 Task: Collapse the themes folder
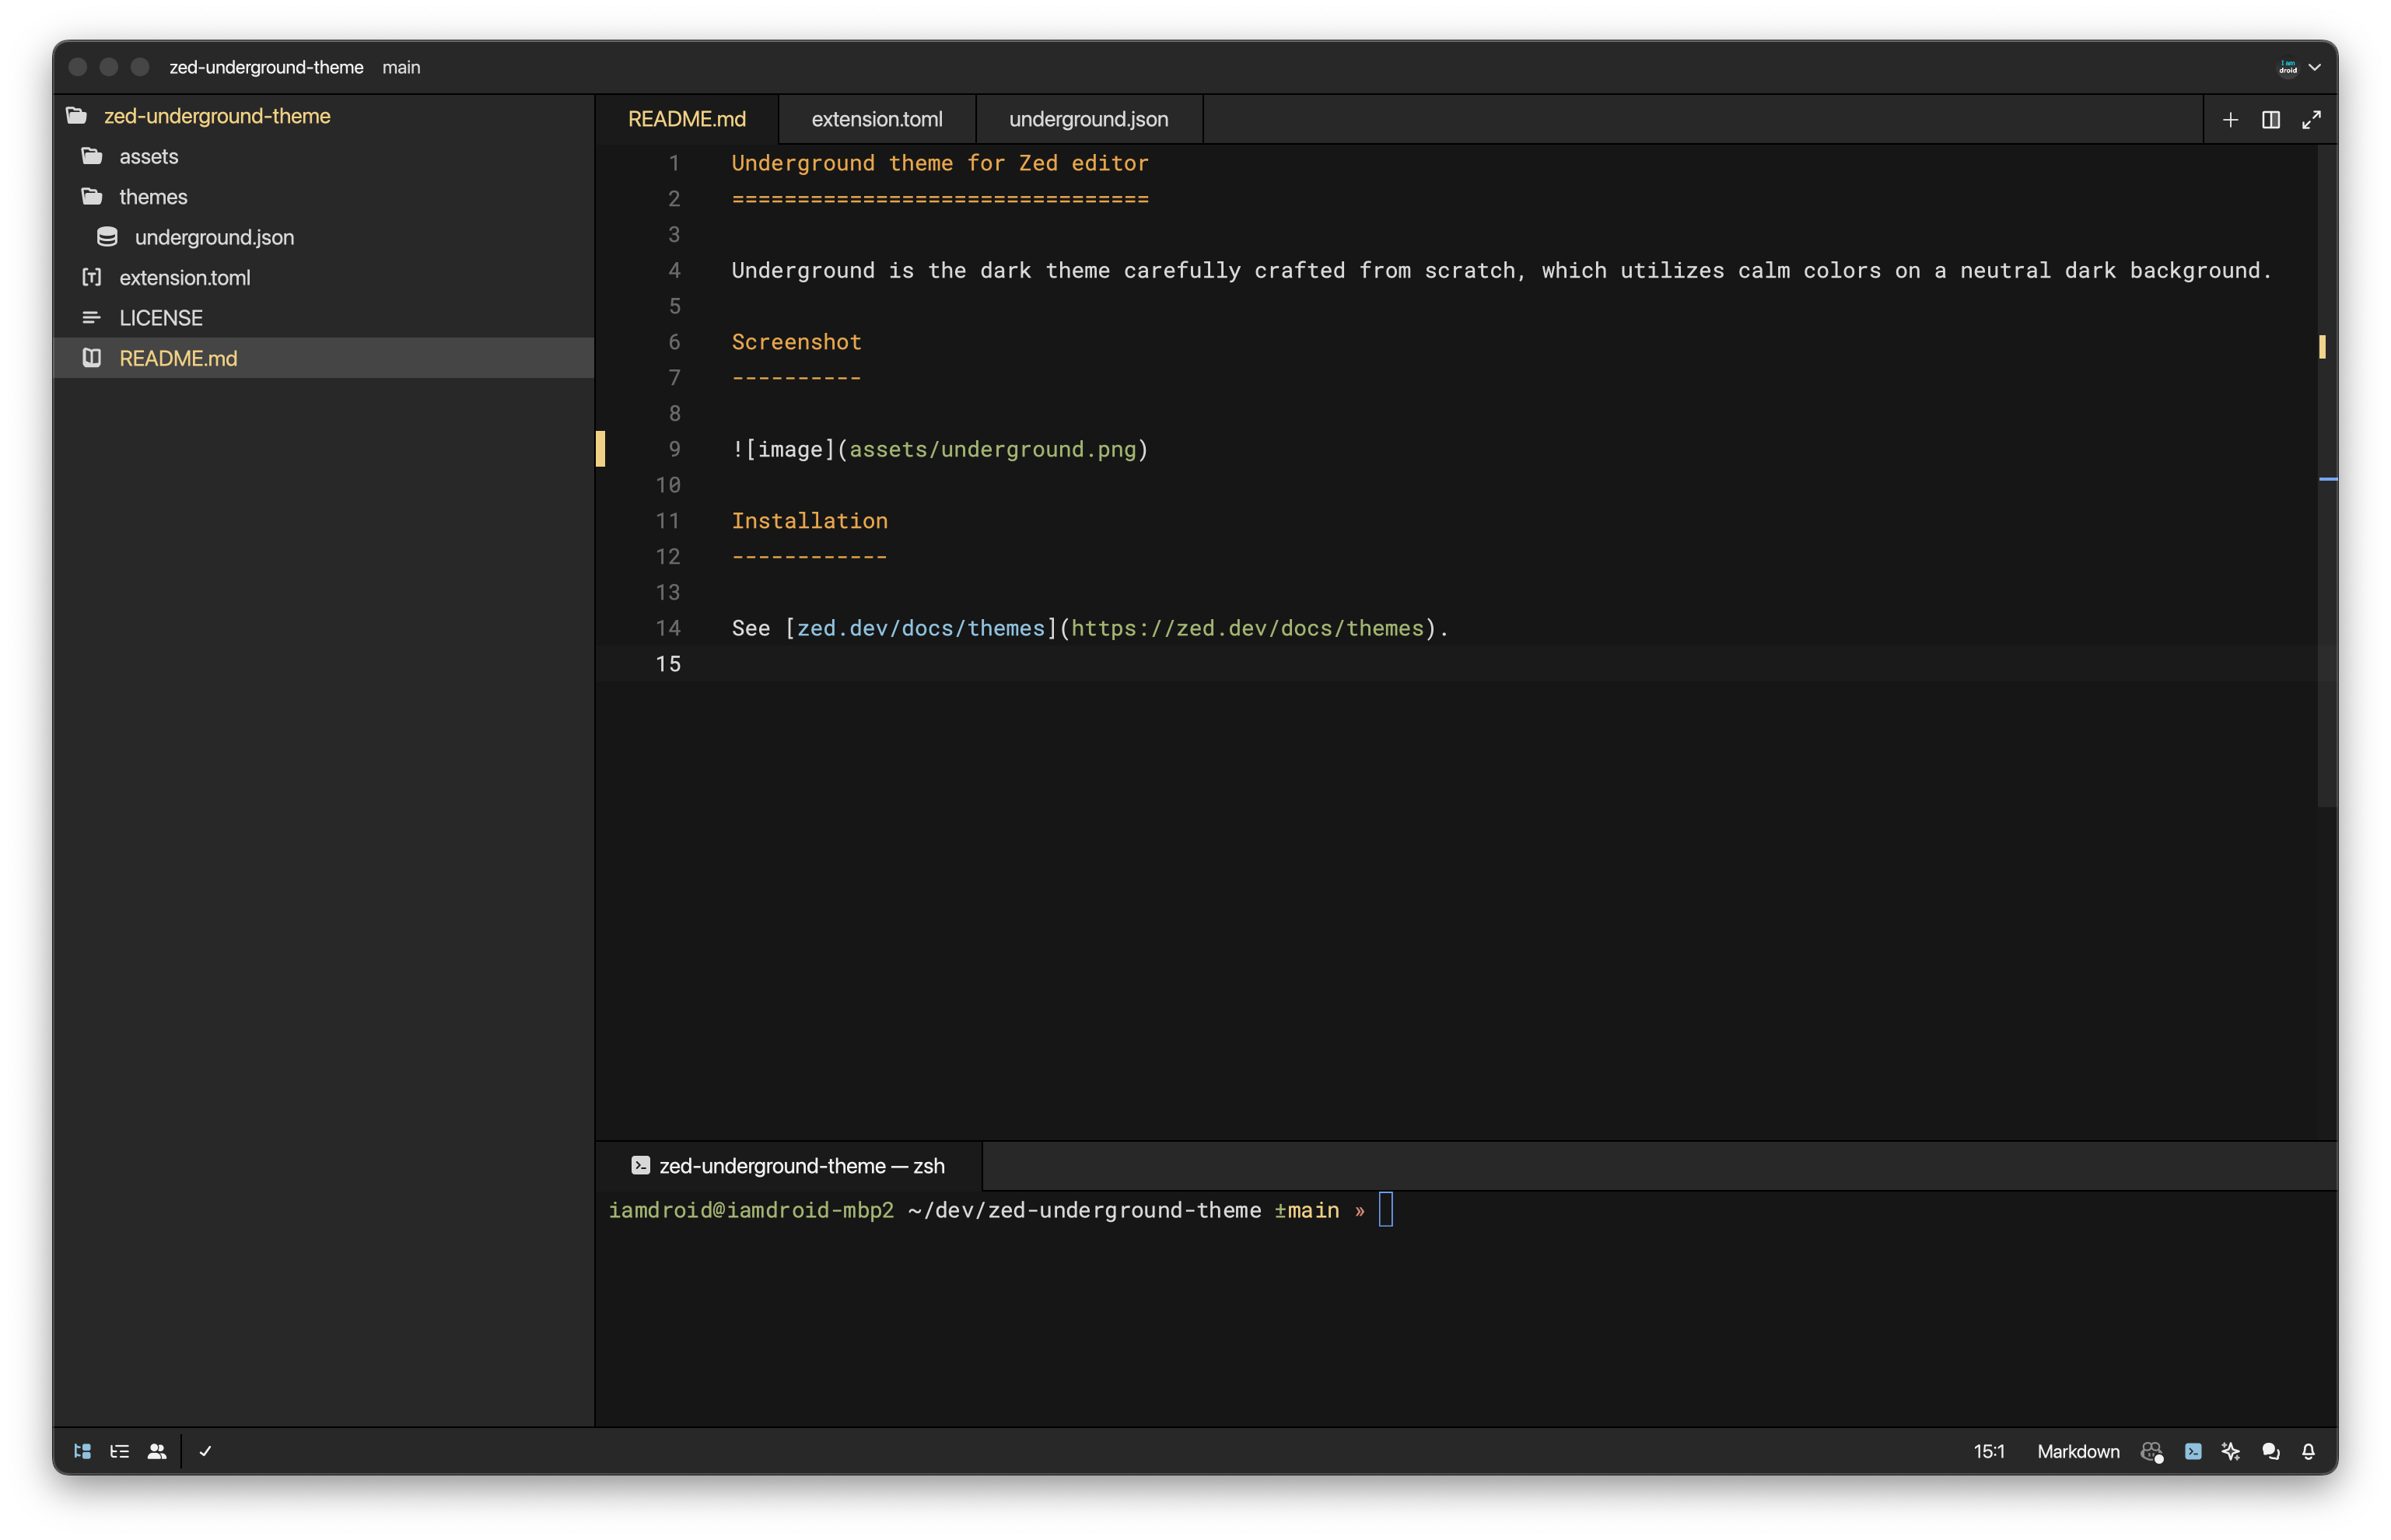tap(324, 197)
